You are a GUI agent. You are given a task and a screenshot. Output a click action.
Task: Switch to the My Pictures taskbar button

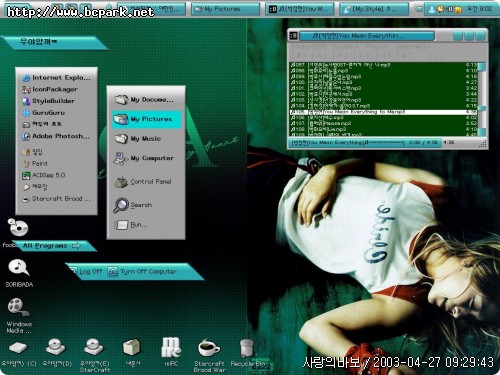[226, 9]
